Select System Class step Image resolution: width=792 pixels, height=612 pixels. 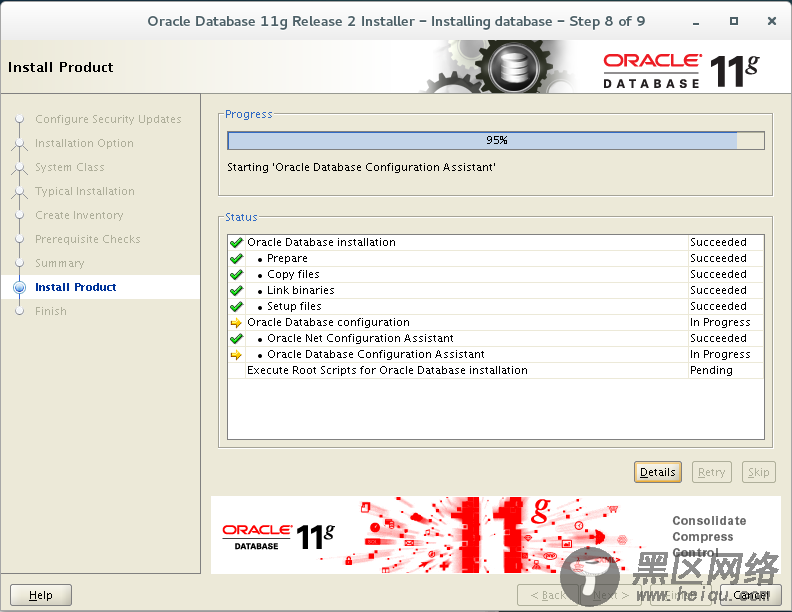[x=70, y=167]
